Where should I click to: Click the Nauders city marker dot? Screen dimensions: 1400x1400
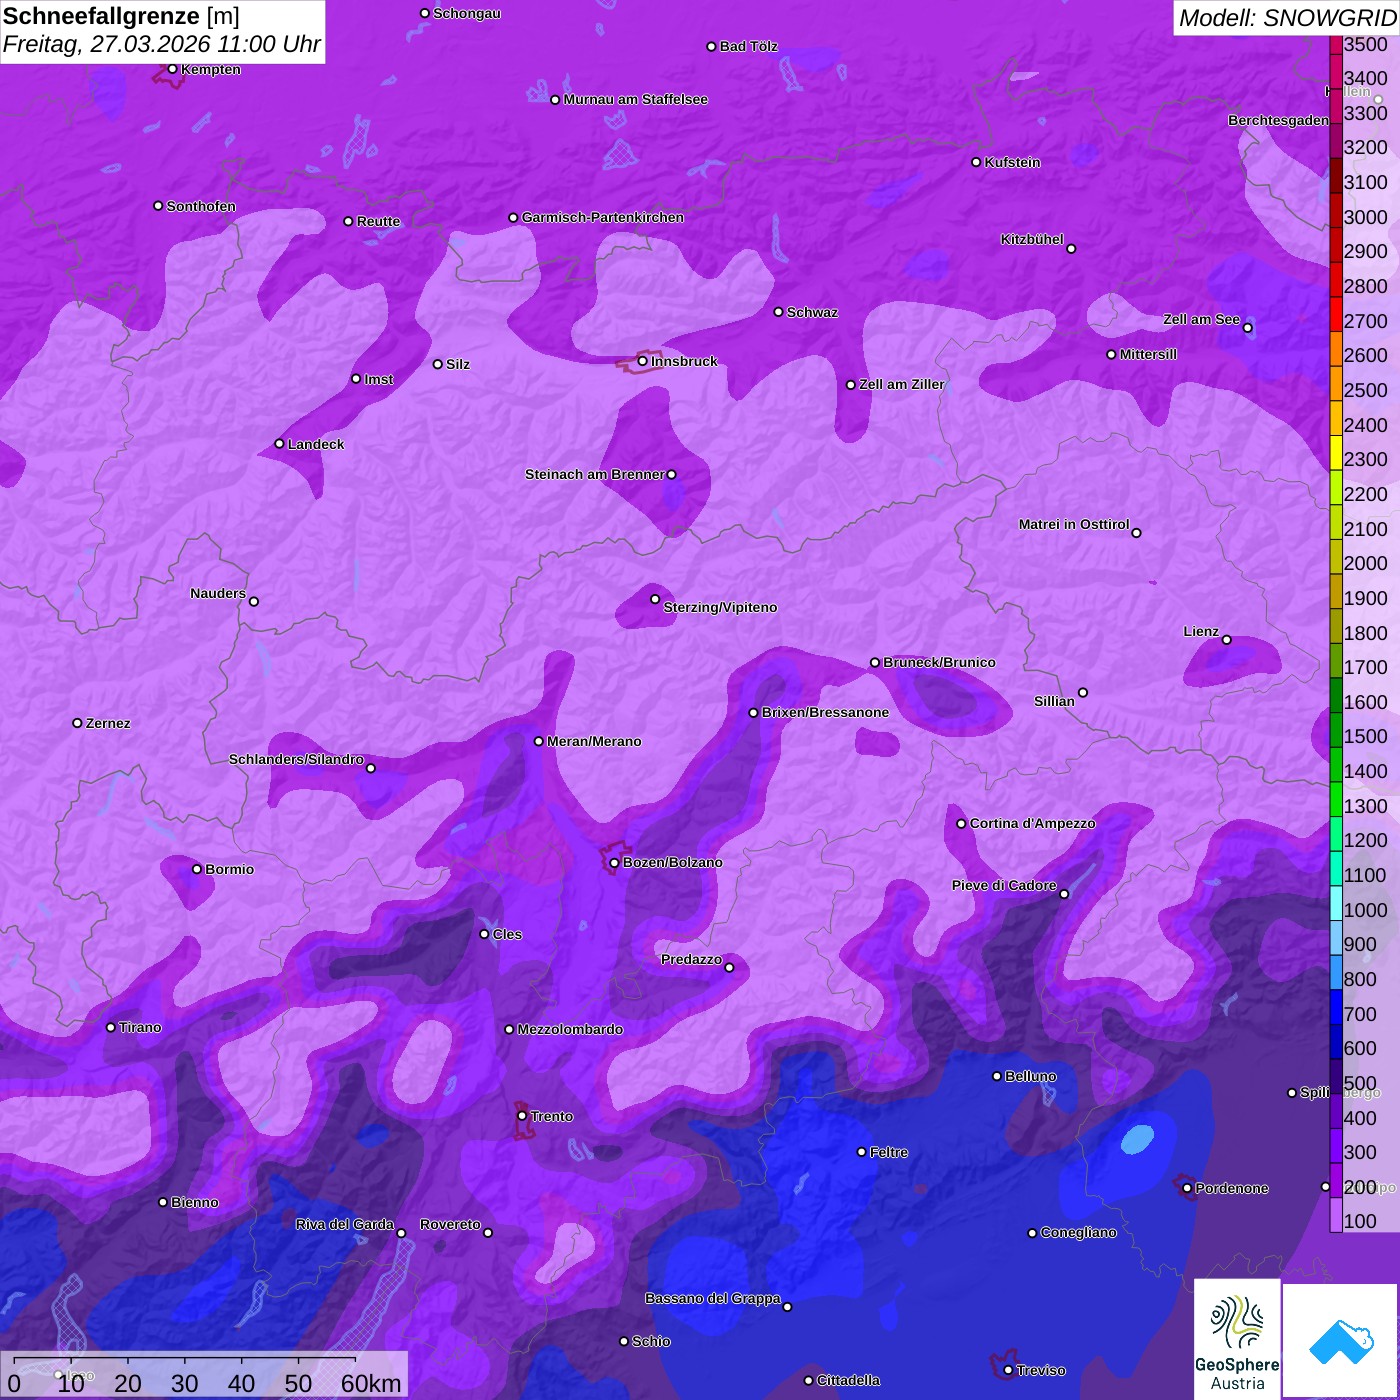[x=254, y=601]
